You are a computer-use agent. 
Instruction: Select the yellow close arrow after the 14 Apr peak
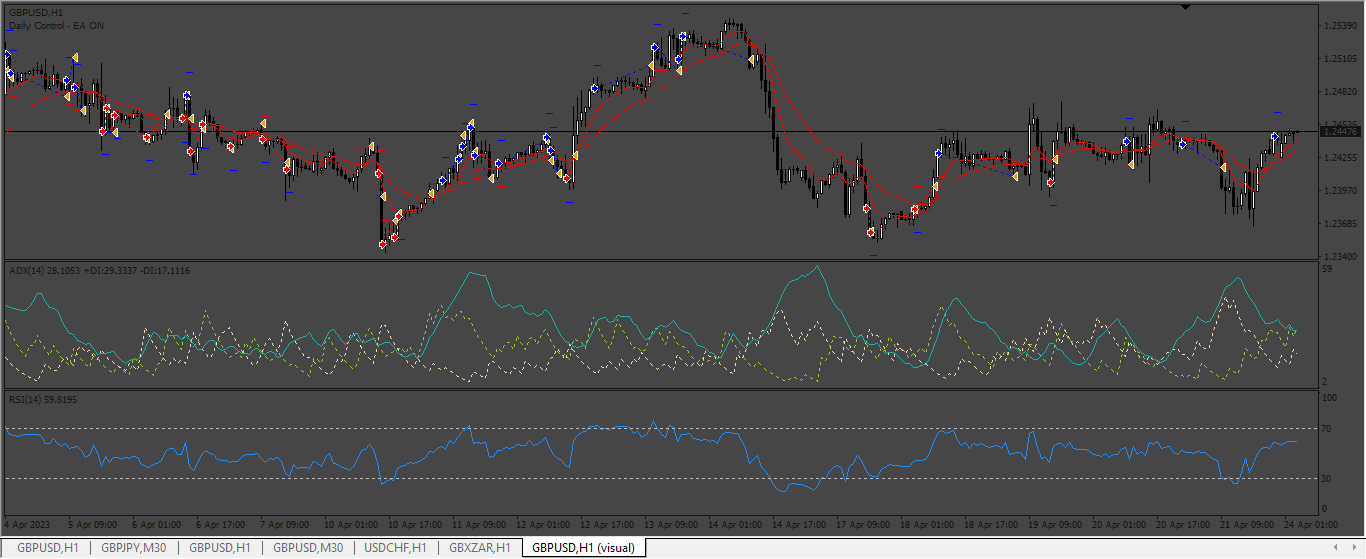click(752, 60)
